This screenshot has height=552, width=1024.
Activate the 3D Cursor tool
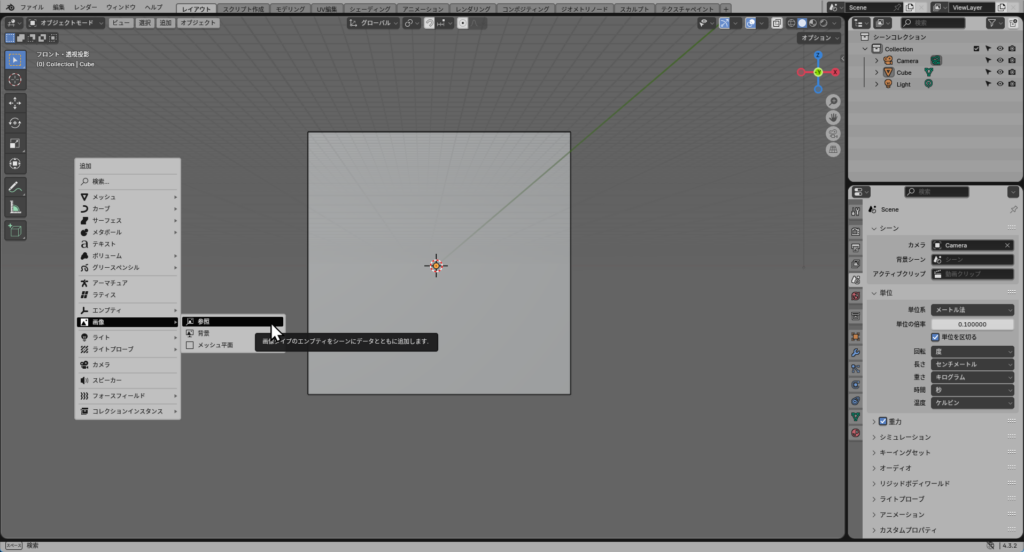point(16,79)
